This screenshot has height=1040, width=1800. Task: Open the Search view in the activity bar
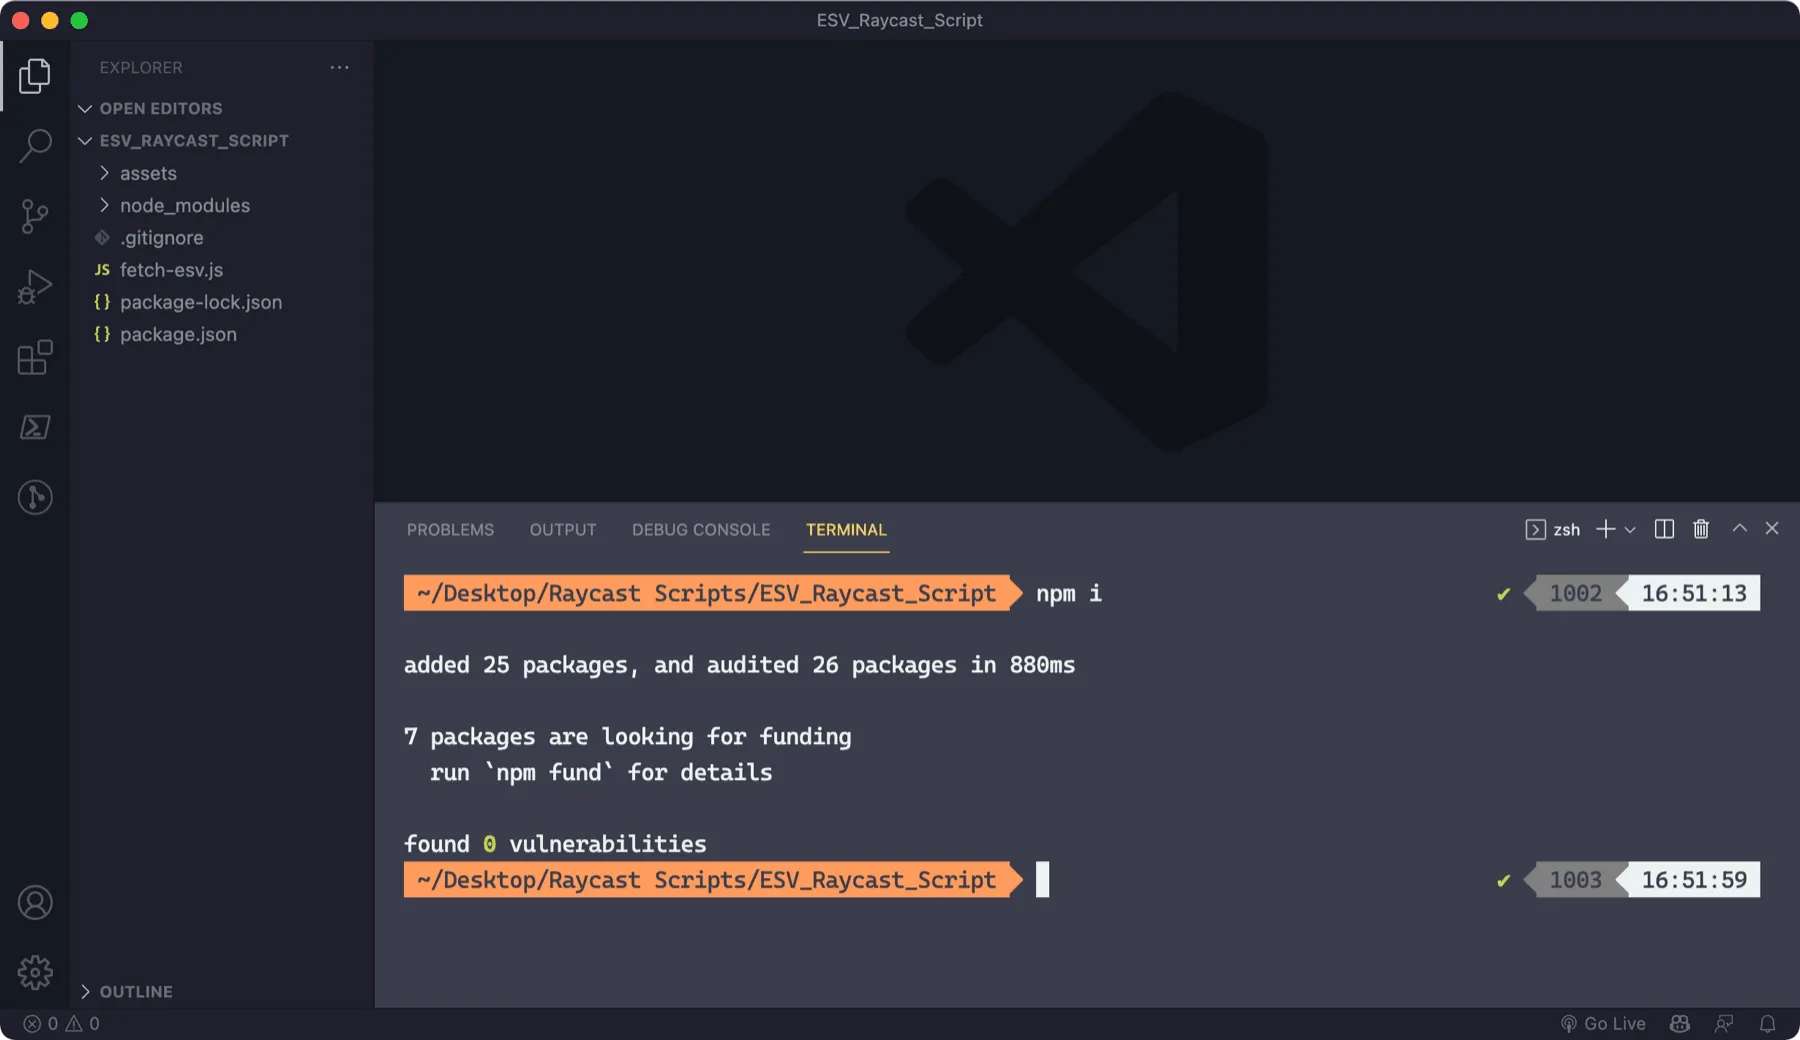coord(35,145)
